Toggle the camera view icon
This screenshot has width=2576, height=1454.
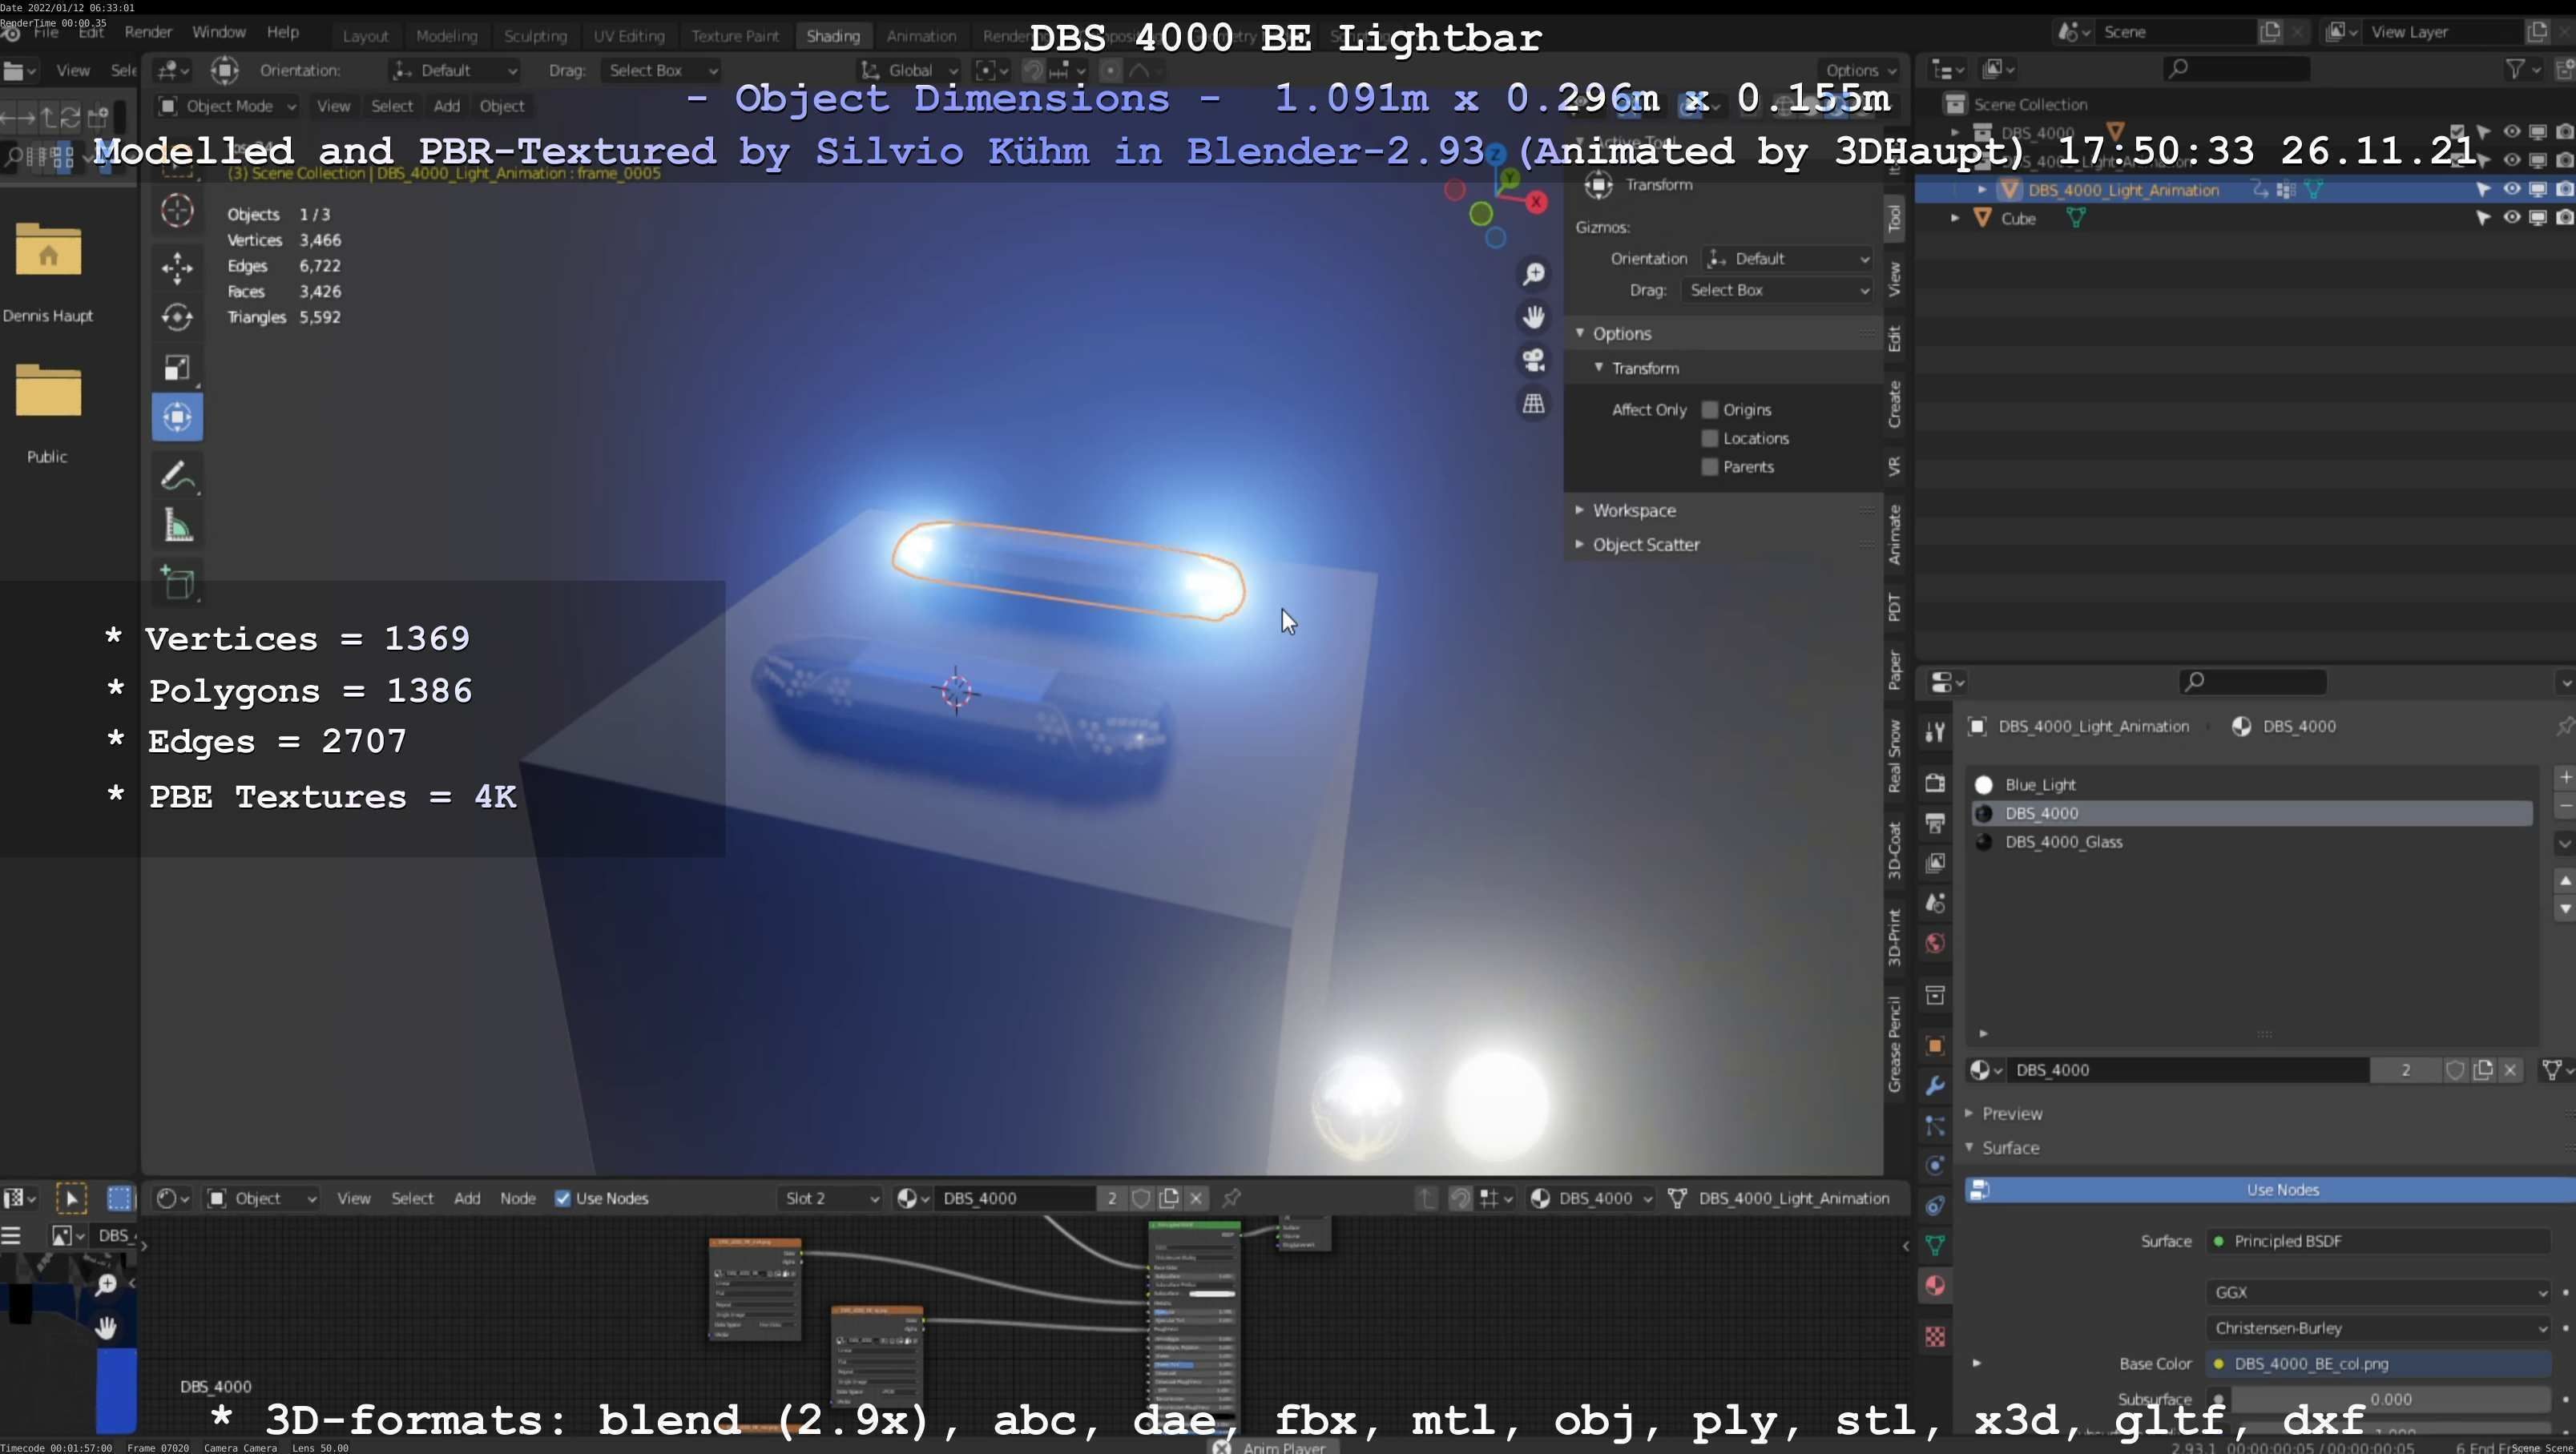pyautogui.click(x=1533, y=360)
